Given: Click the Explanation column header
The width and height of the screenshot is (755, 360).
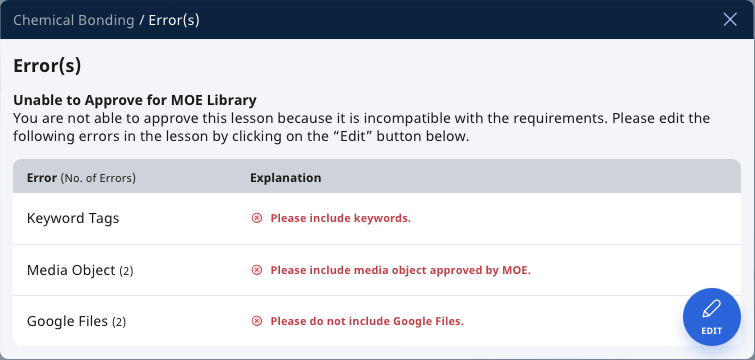Looking at the screenshot, I should pos(286,178).
